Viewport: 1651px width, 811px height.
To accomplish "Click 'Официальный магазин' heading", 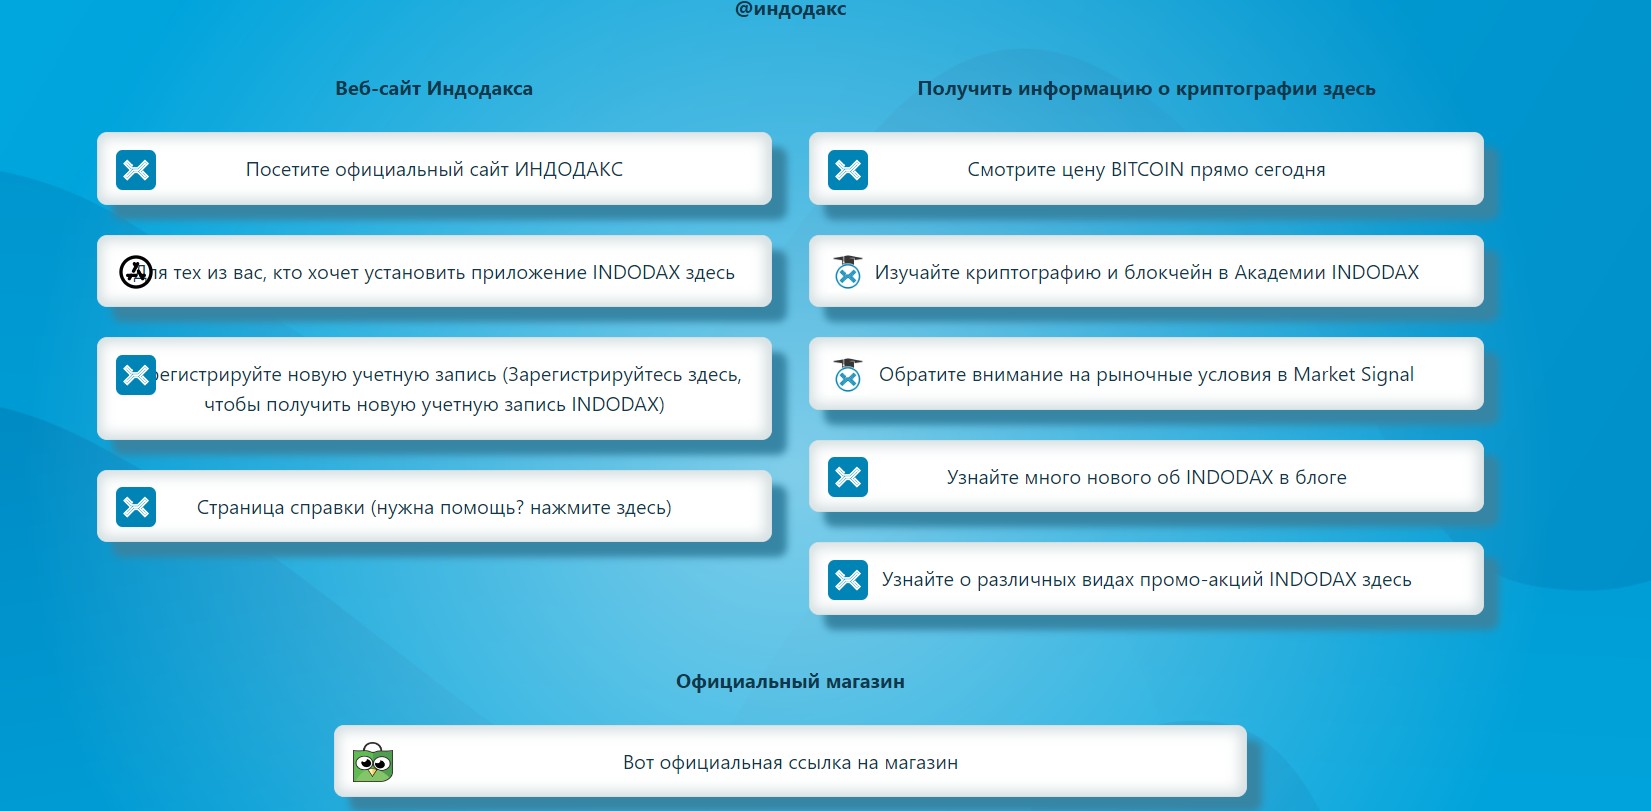I will (x=790, y=682).
